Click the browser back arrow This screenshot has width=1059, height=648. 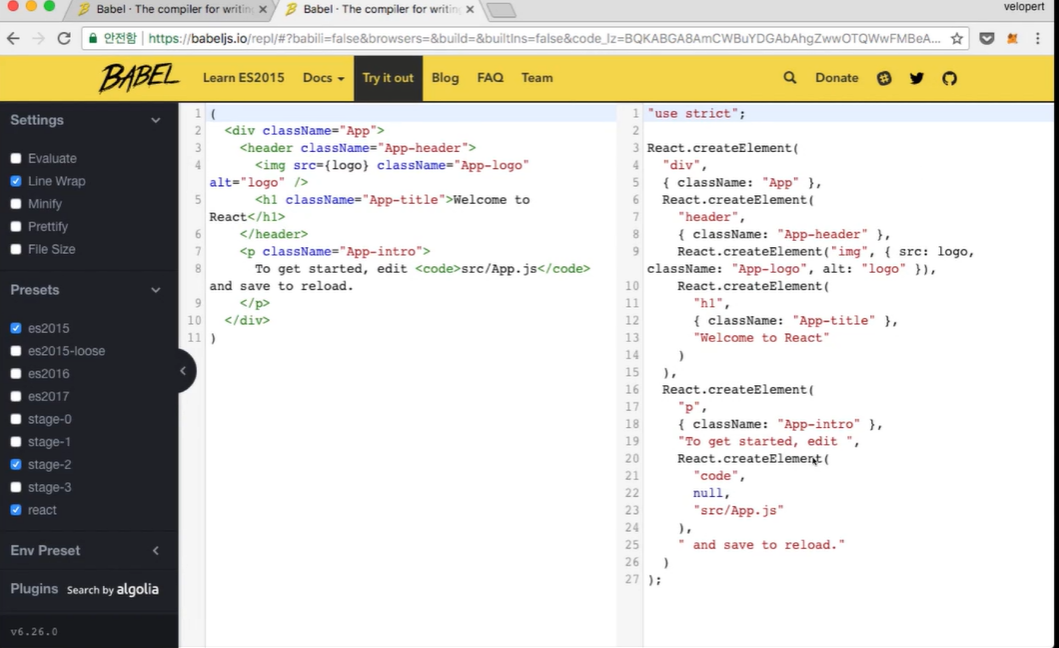14,39
